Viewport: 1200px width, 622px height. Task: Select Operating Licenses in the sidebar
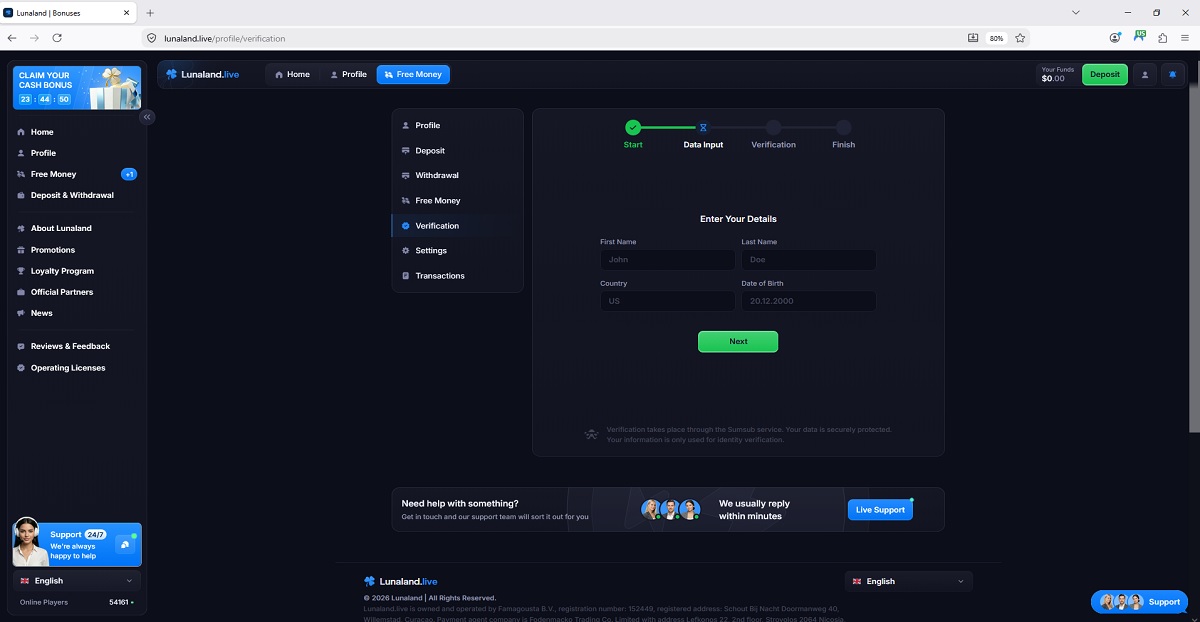coord(68,368)
